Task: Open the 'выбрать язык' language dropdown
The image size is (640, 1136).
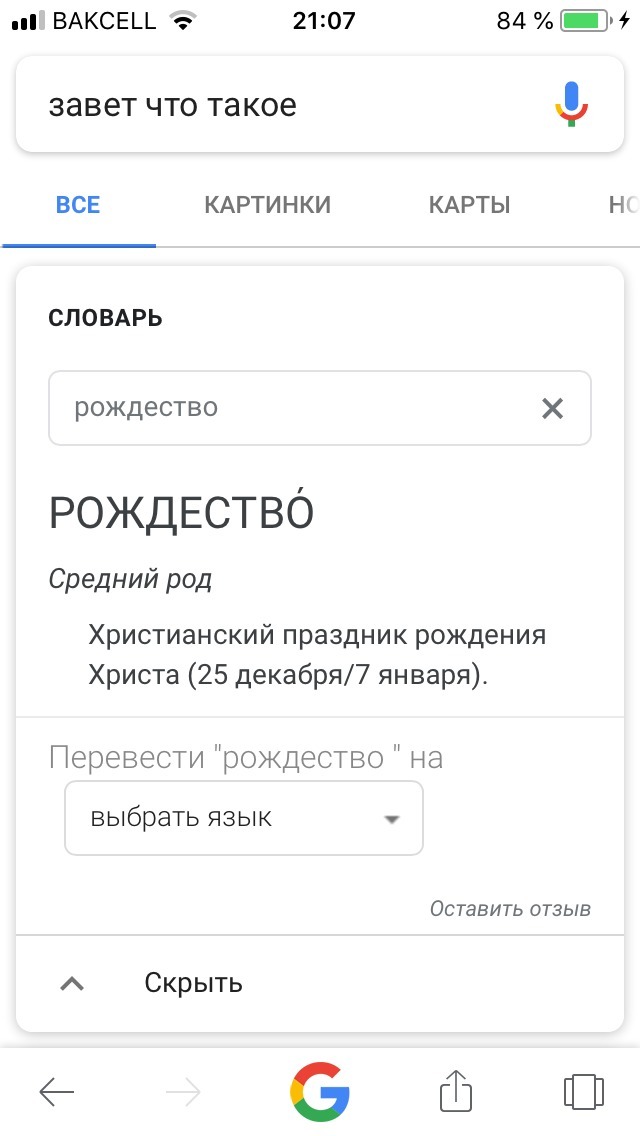Action: (244, 818)
